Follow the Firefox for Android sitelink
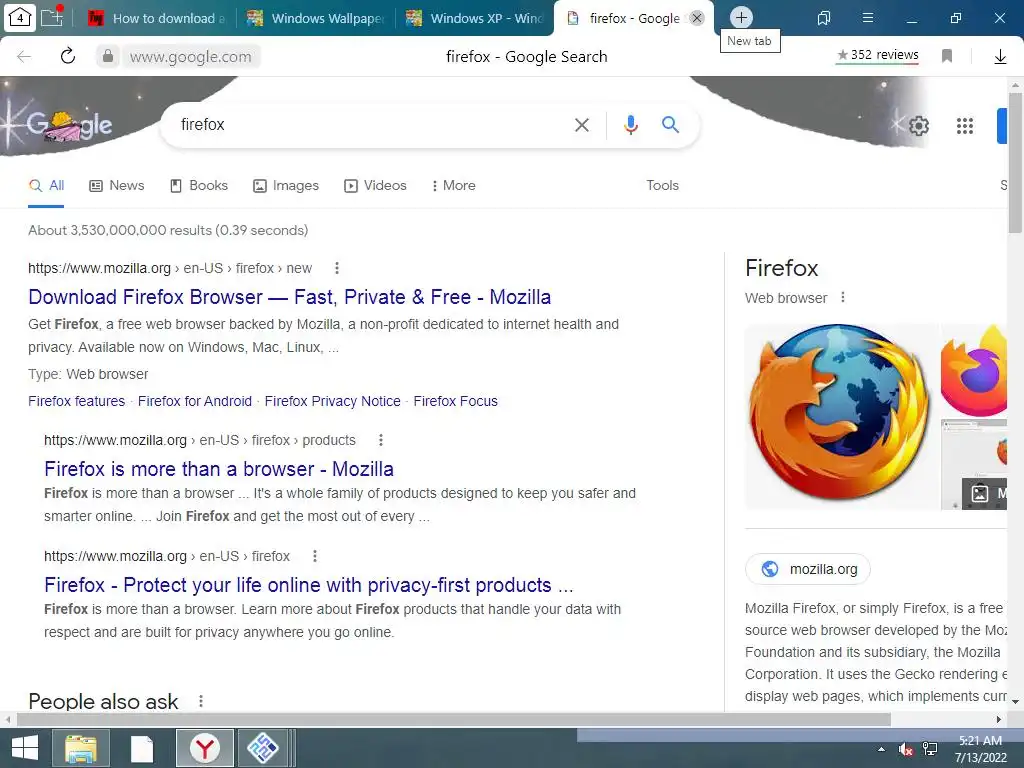 pos(195,401)
